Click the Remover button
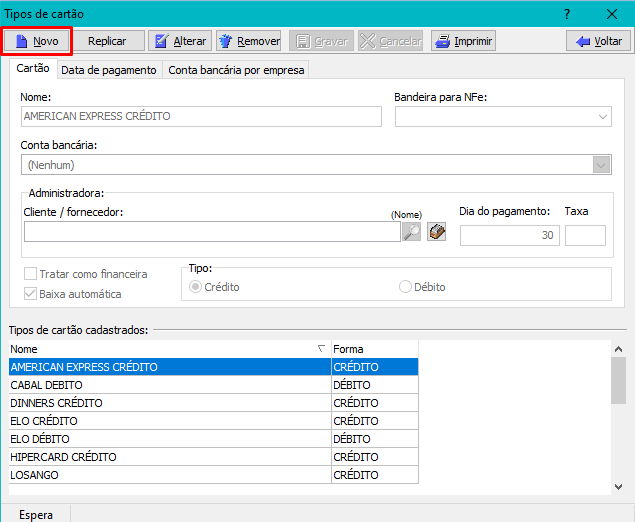 (x=248, y=41)
